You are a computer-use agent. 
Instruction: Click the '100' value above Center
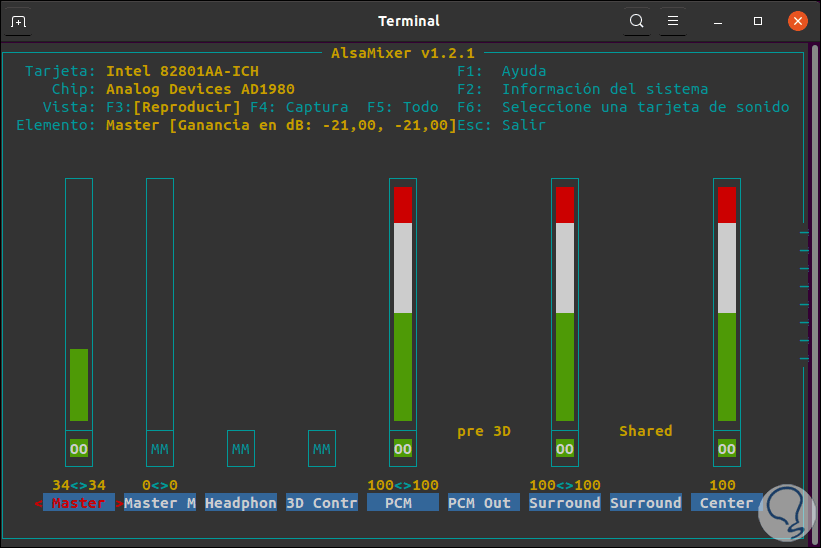[x=722, y=485]
